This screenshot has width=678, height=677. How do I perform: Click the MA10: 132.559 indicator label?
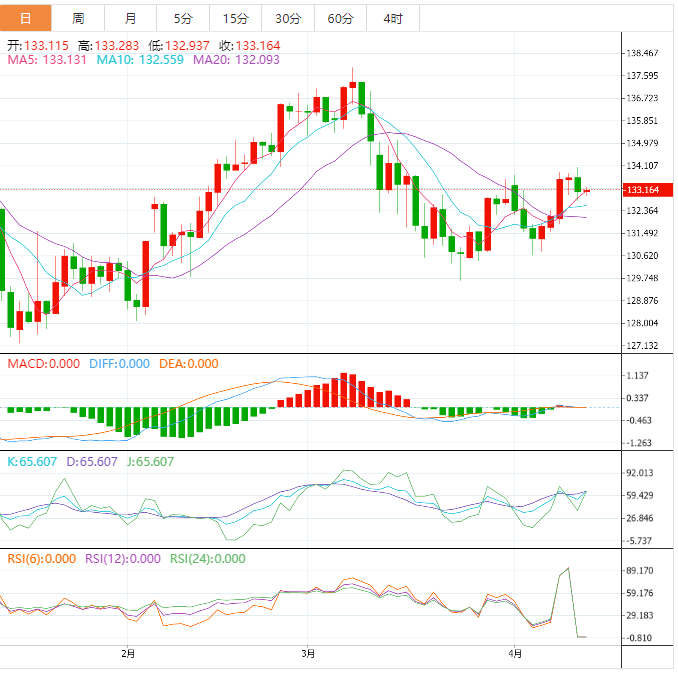139,60
